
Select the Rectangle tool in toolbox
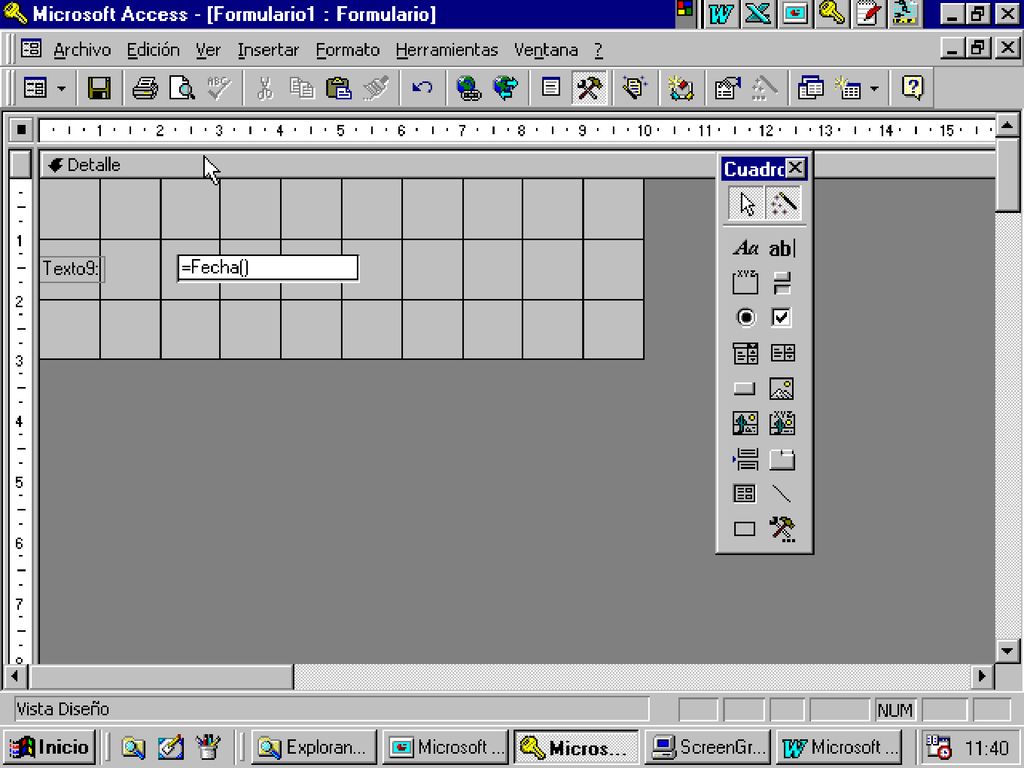pos(746,528)
